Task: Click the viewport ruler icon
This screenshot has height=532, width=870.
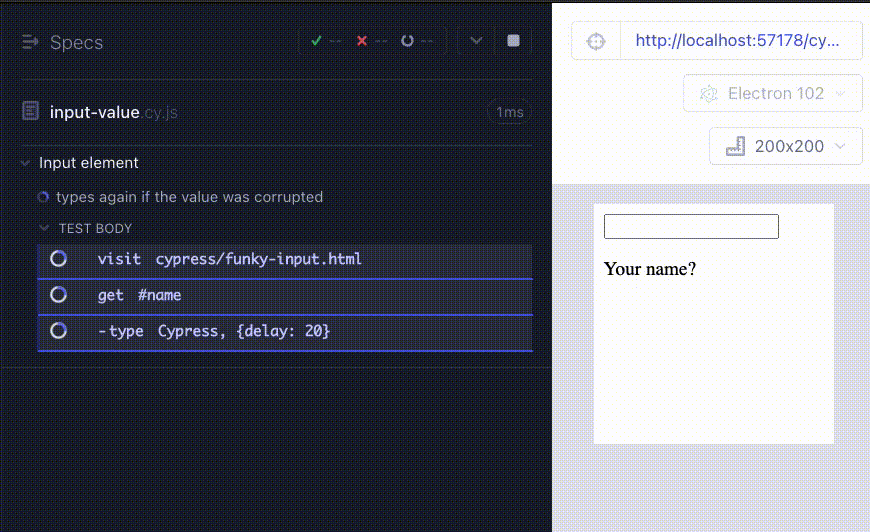Action: coord(736,146)
